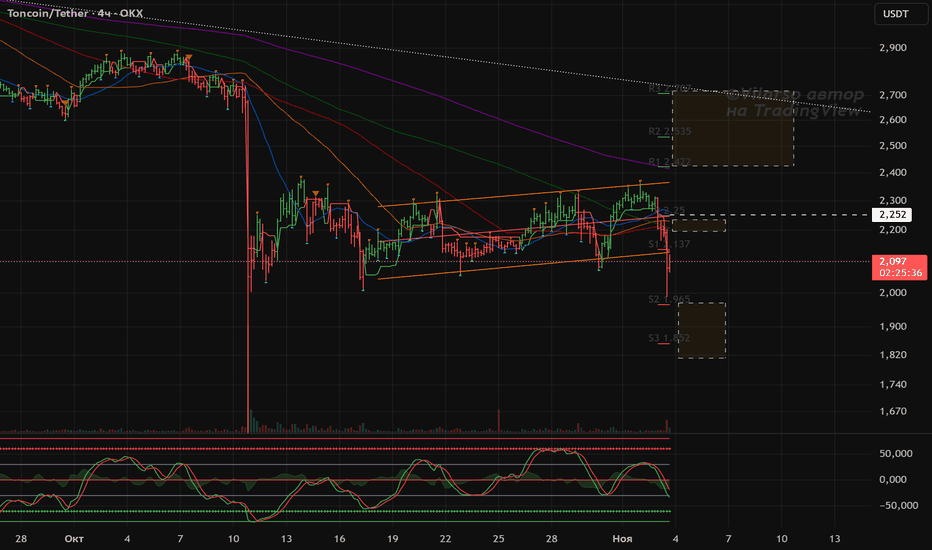The width and height of the screenshot is (932, 550).
Task: Click the S3 pivot support label
Action: tap(669, 339)
